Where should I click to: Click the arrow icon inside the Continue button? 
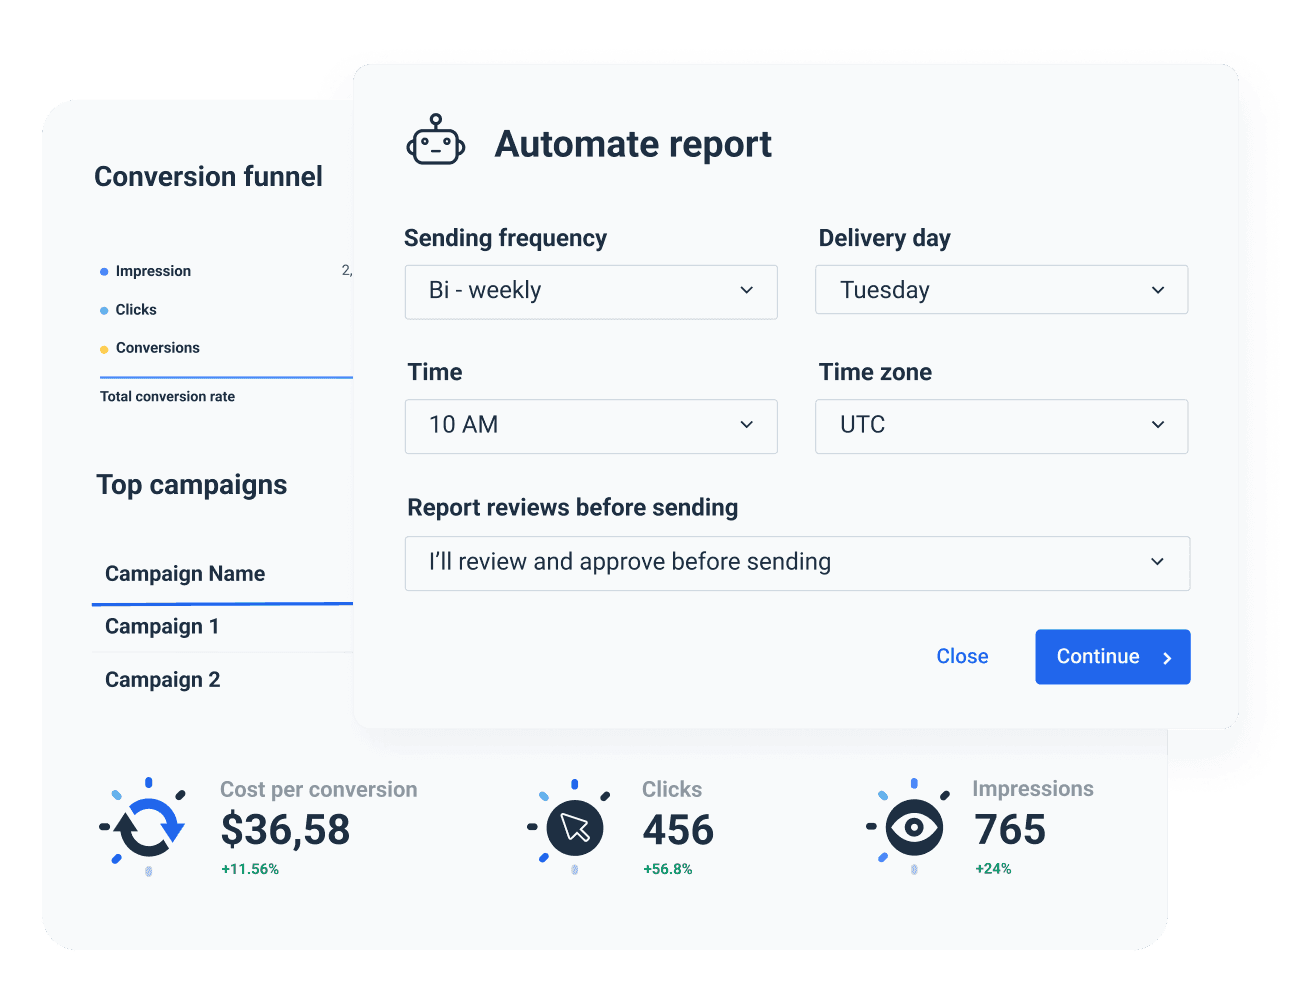[1167, 657]
